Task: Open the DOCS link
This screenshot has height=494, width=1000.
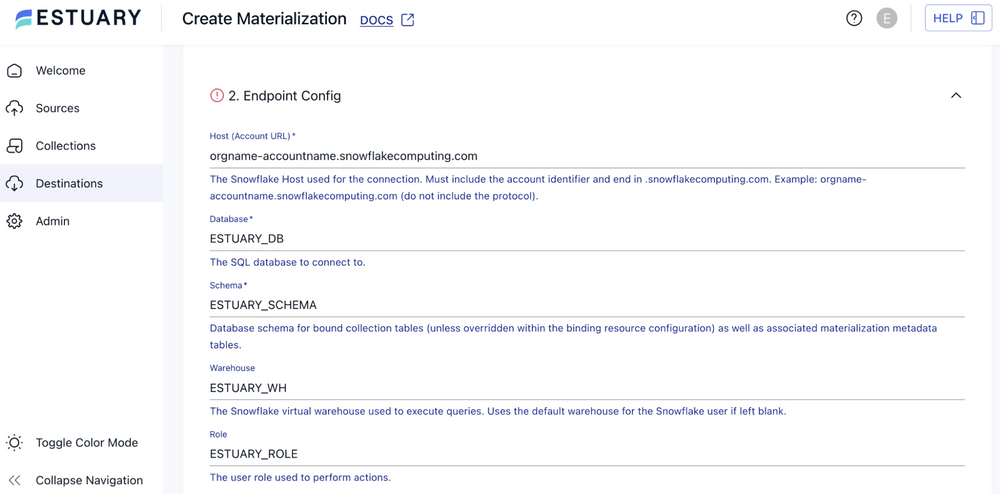Action: [376, 20]
